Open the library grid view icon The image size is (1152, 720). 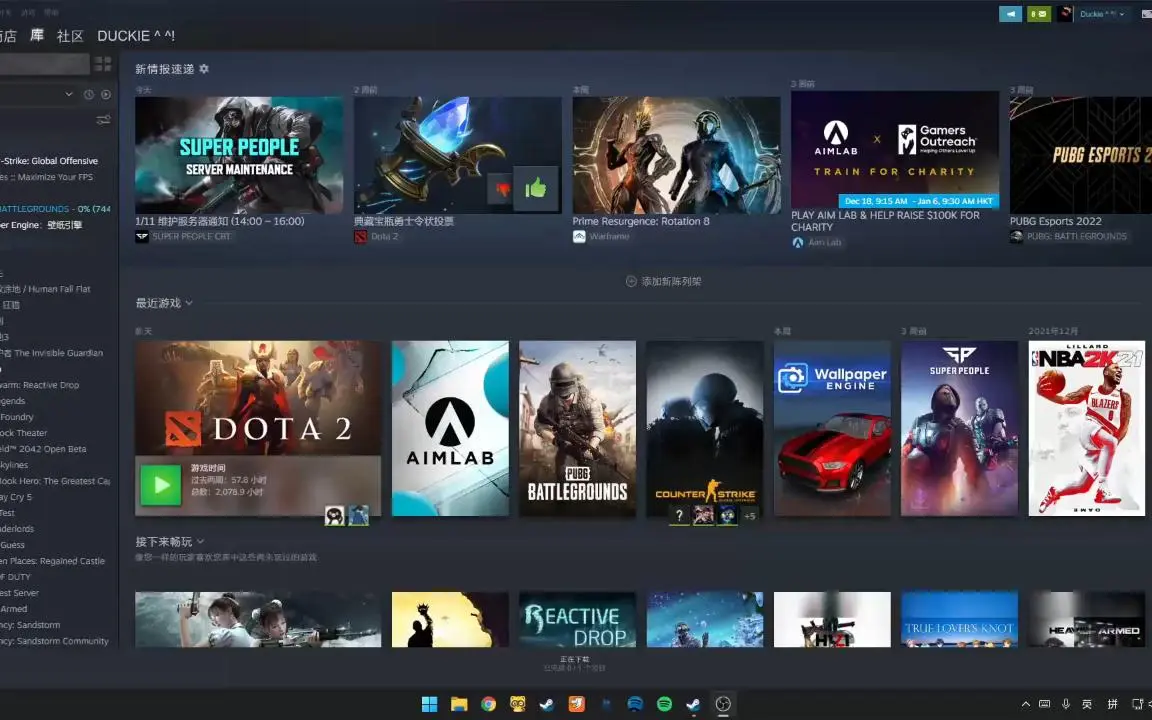click(x=103, y=64)
